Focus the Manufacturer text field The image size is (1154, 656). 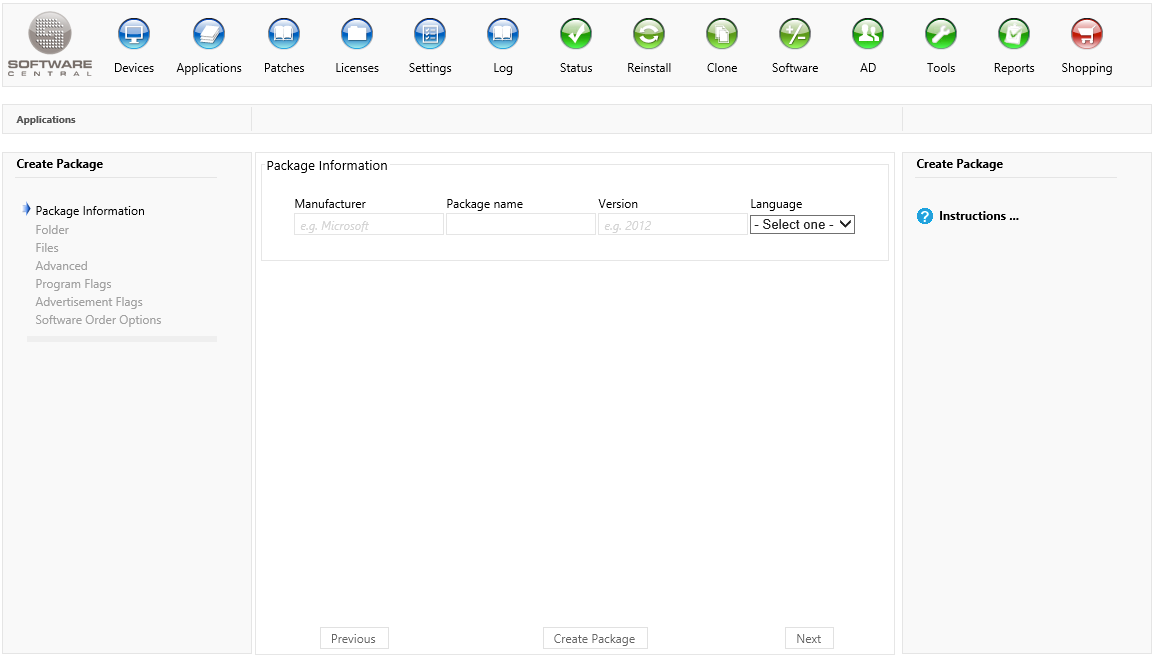369,225
